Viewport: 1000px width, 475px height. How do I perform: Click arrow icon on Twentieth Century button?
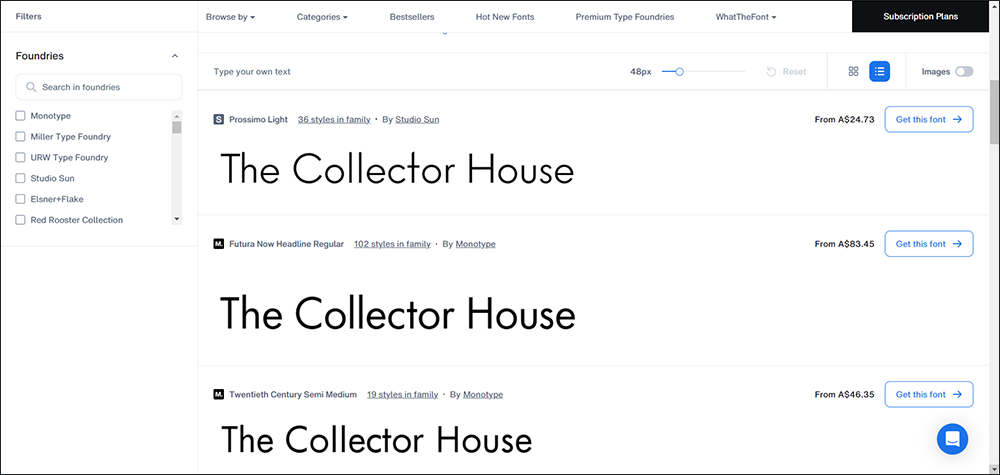(957, 395)
